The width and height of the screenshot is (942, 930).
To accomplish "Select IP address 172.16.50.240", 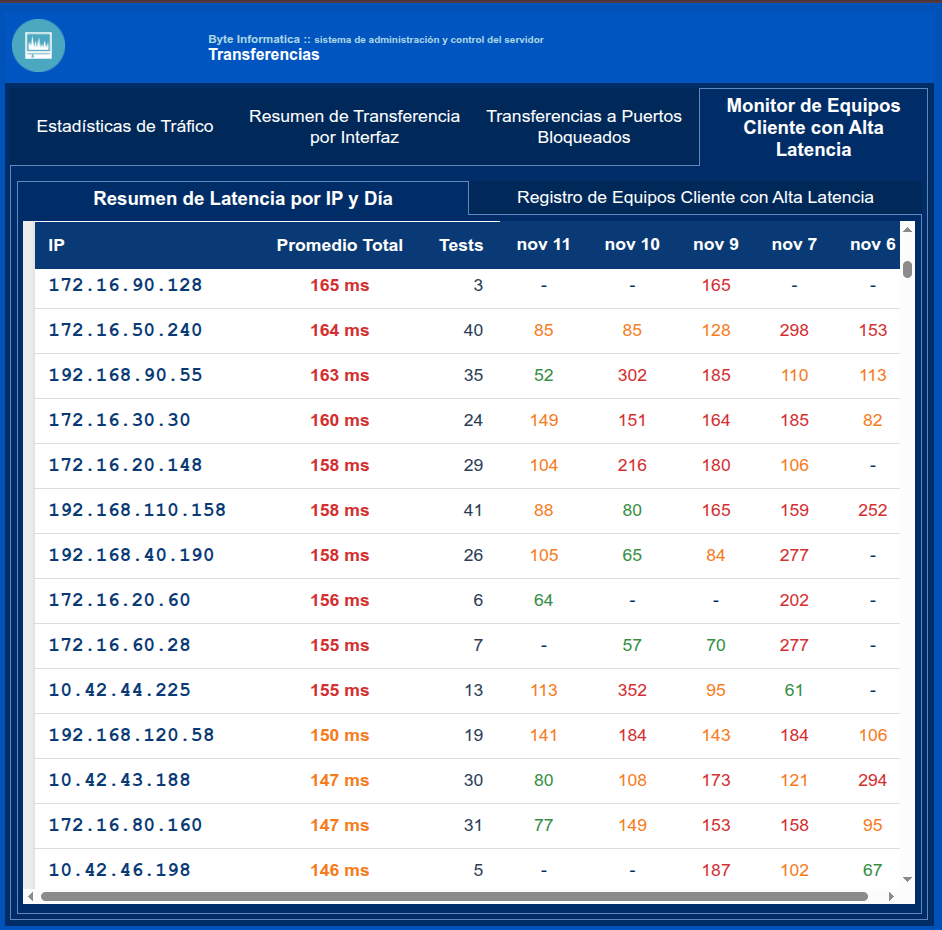I will tap(125, 331).
